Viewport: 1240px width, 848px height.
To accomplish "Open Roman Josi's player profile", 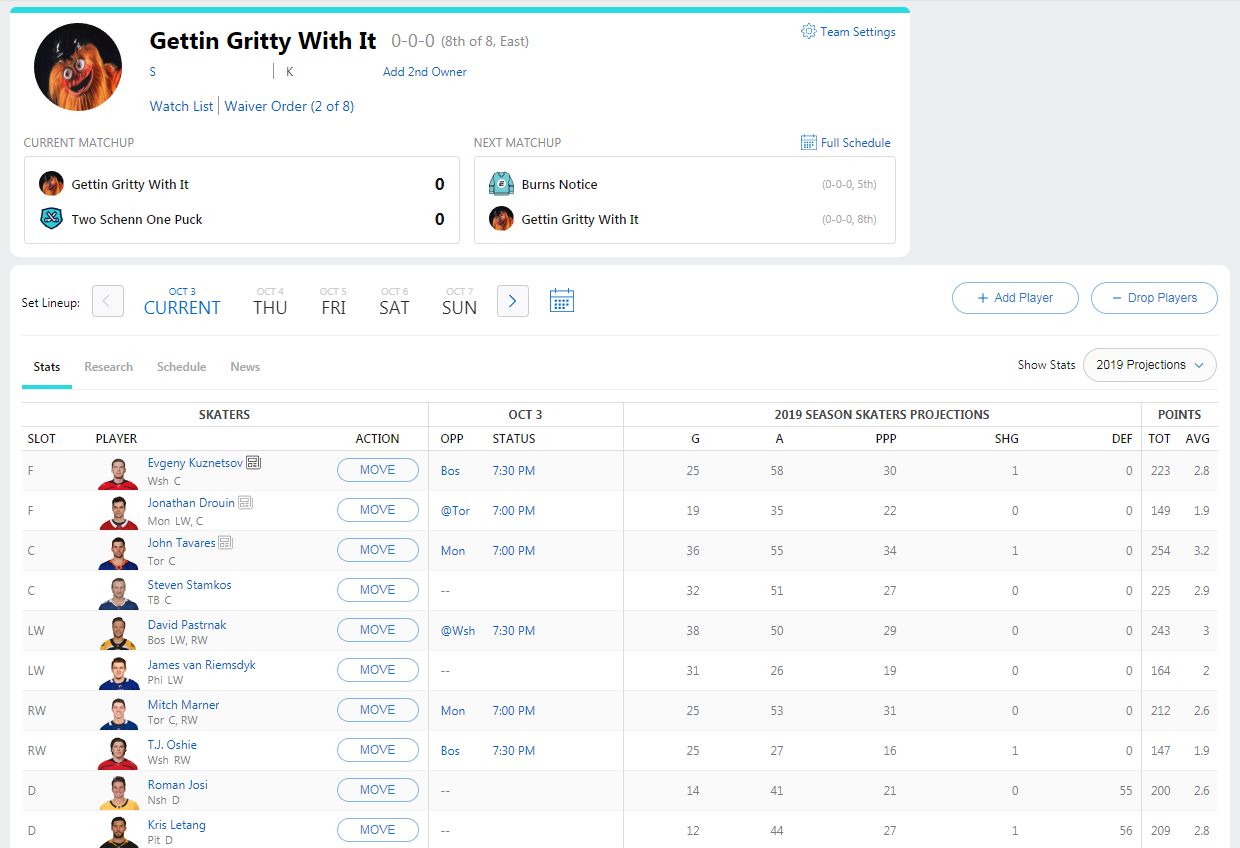I will (x=178, y=784).
